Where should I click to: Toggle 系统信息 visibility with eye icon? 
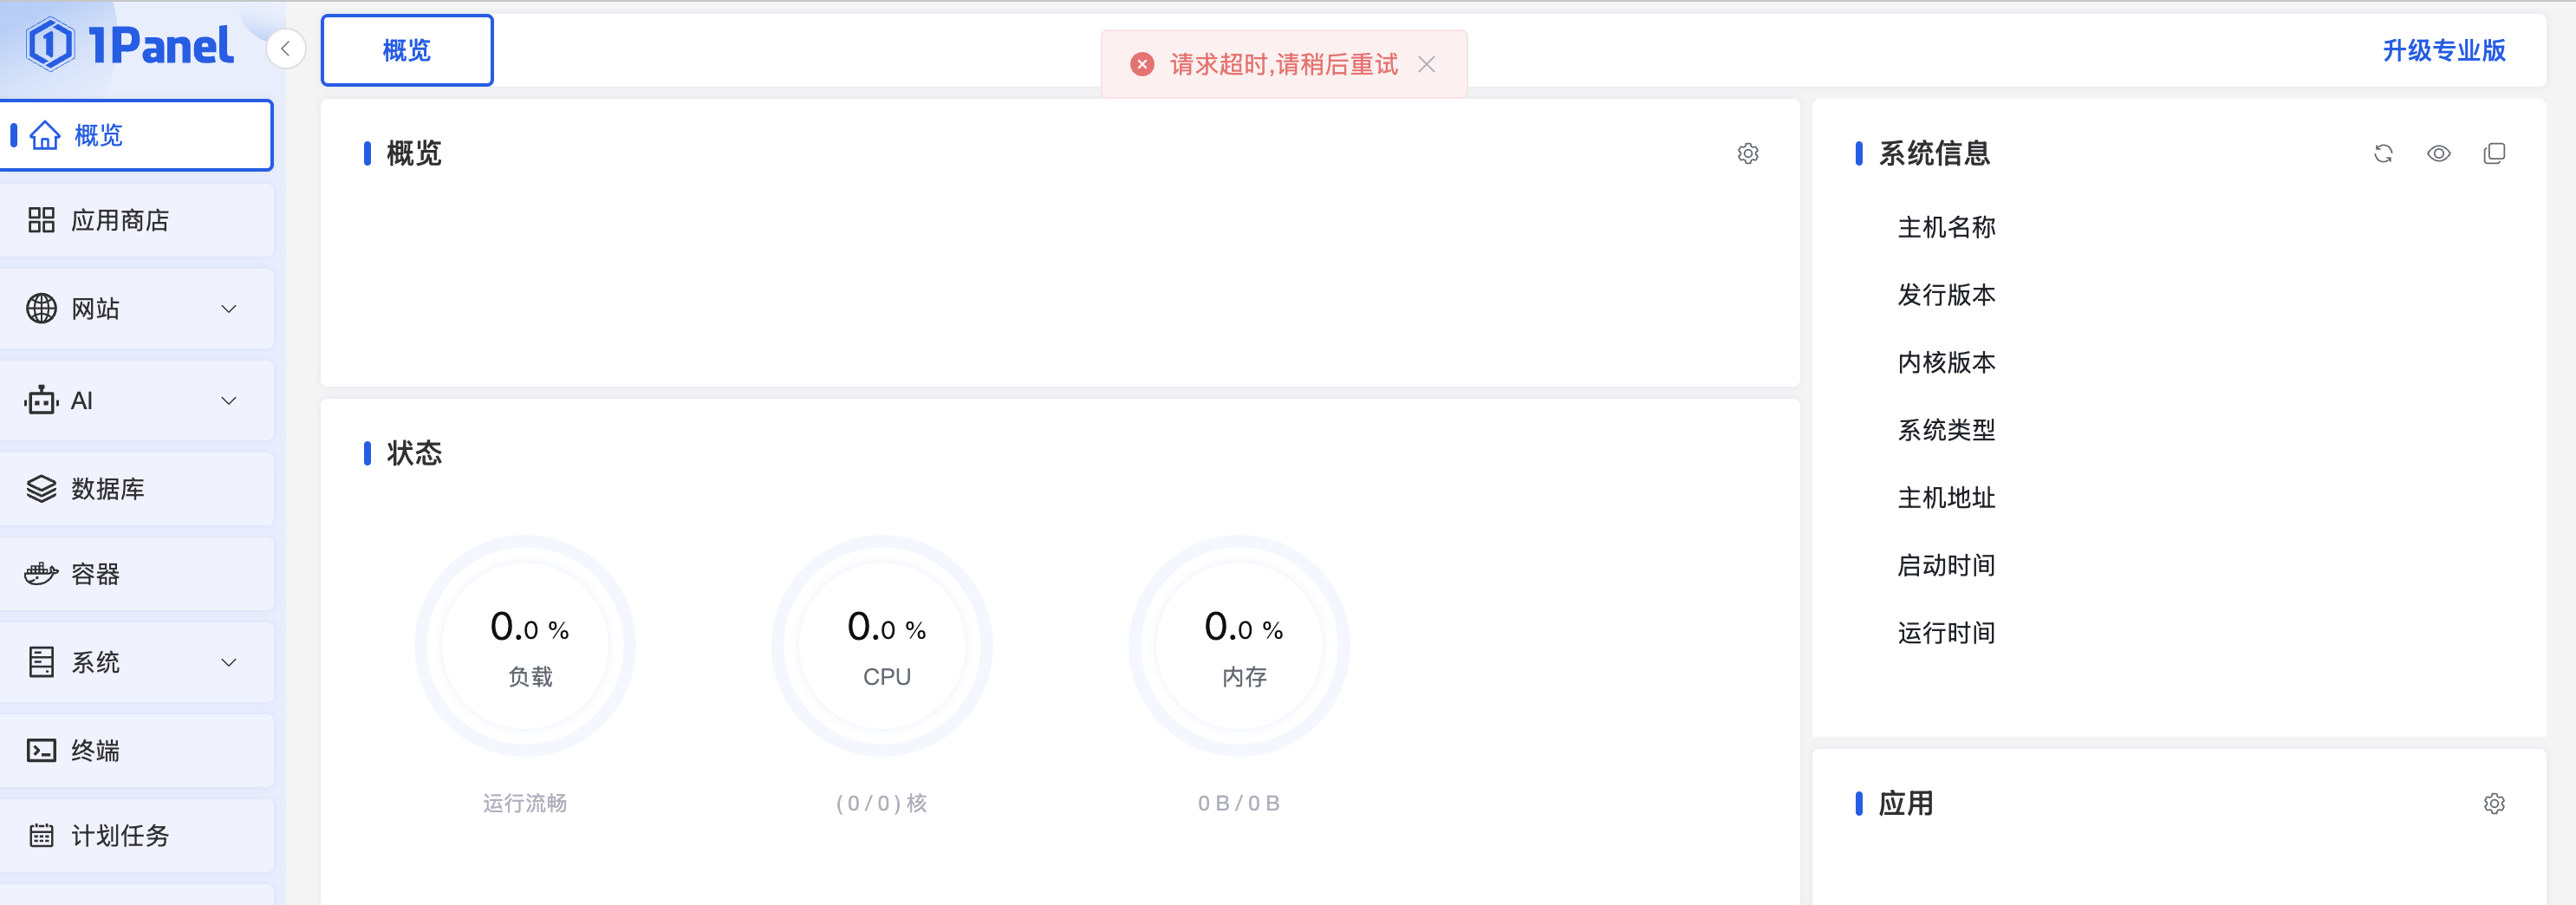tap(2438, 153)
